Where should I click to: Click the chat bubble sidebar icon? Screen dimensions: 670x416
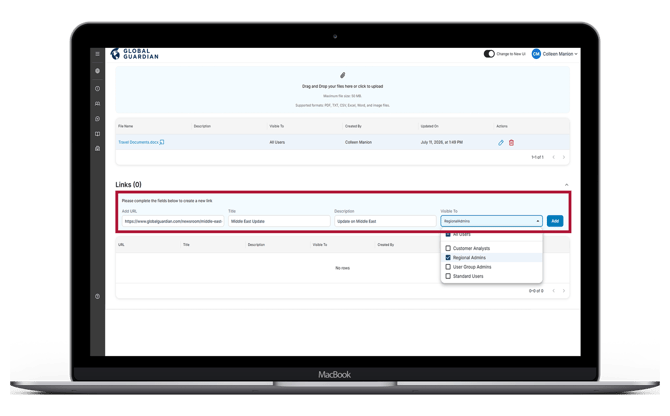(x=97, y=119)
